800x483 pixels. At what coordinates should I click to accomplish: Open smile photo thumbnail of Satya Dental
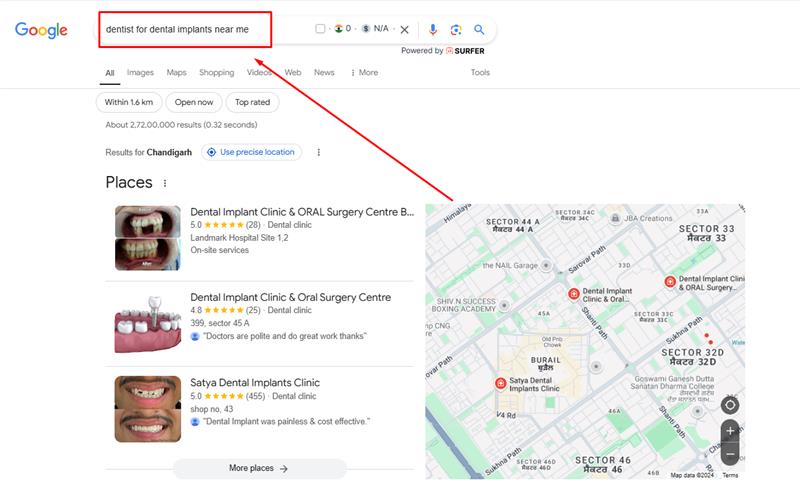click(x=148, y=409)
